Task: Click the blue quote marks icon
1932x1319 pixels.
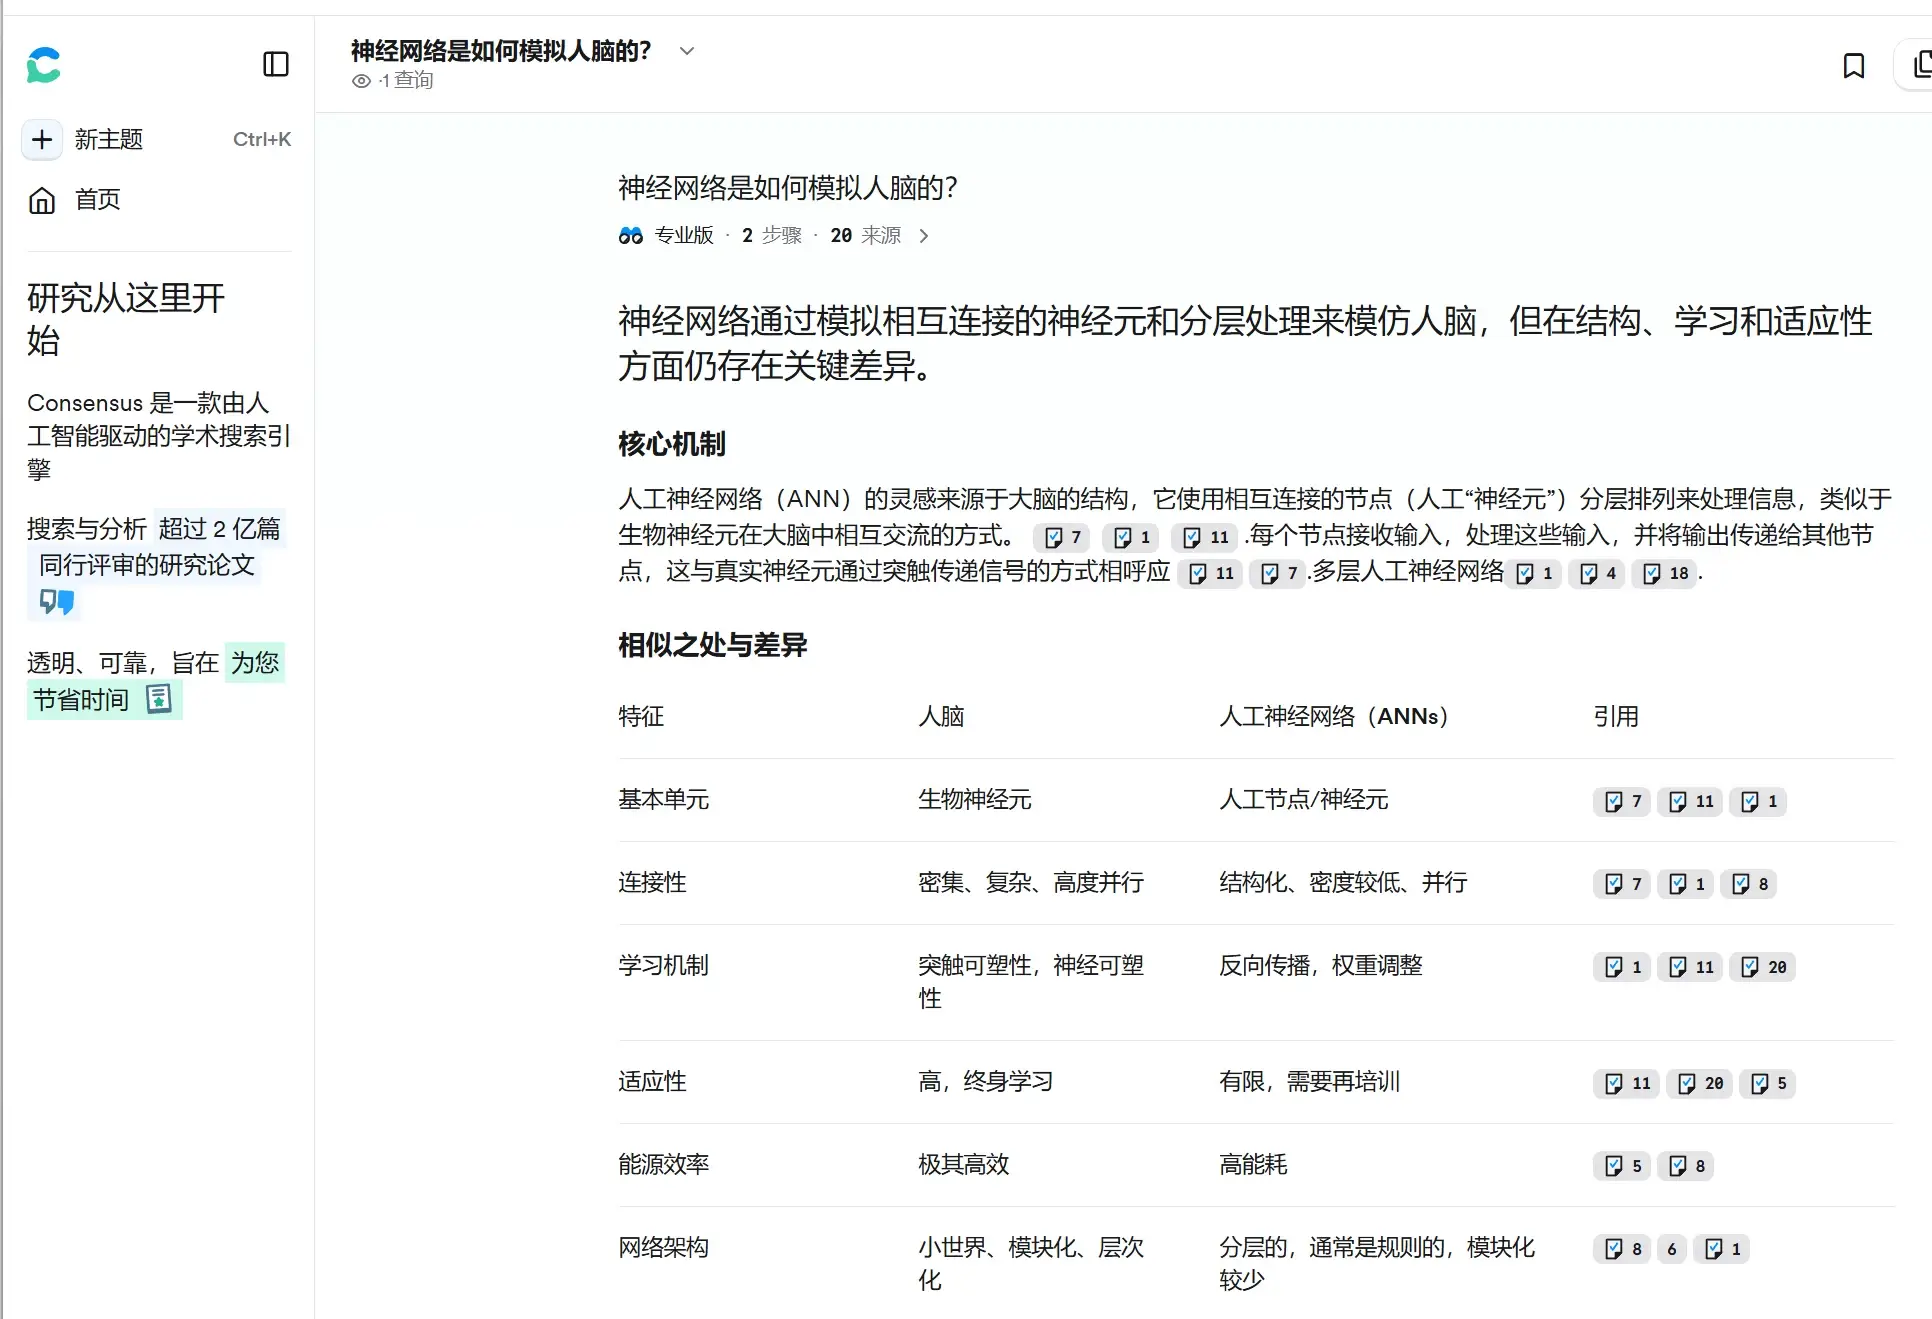Action: (x=57, y=602)
